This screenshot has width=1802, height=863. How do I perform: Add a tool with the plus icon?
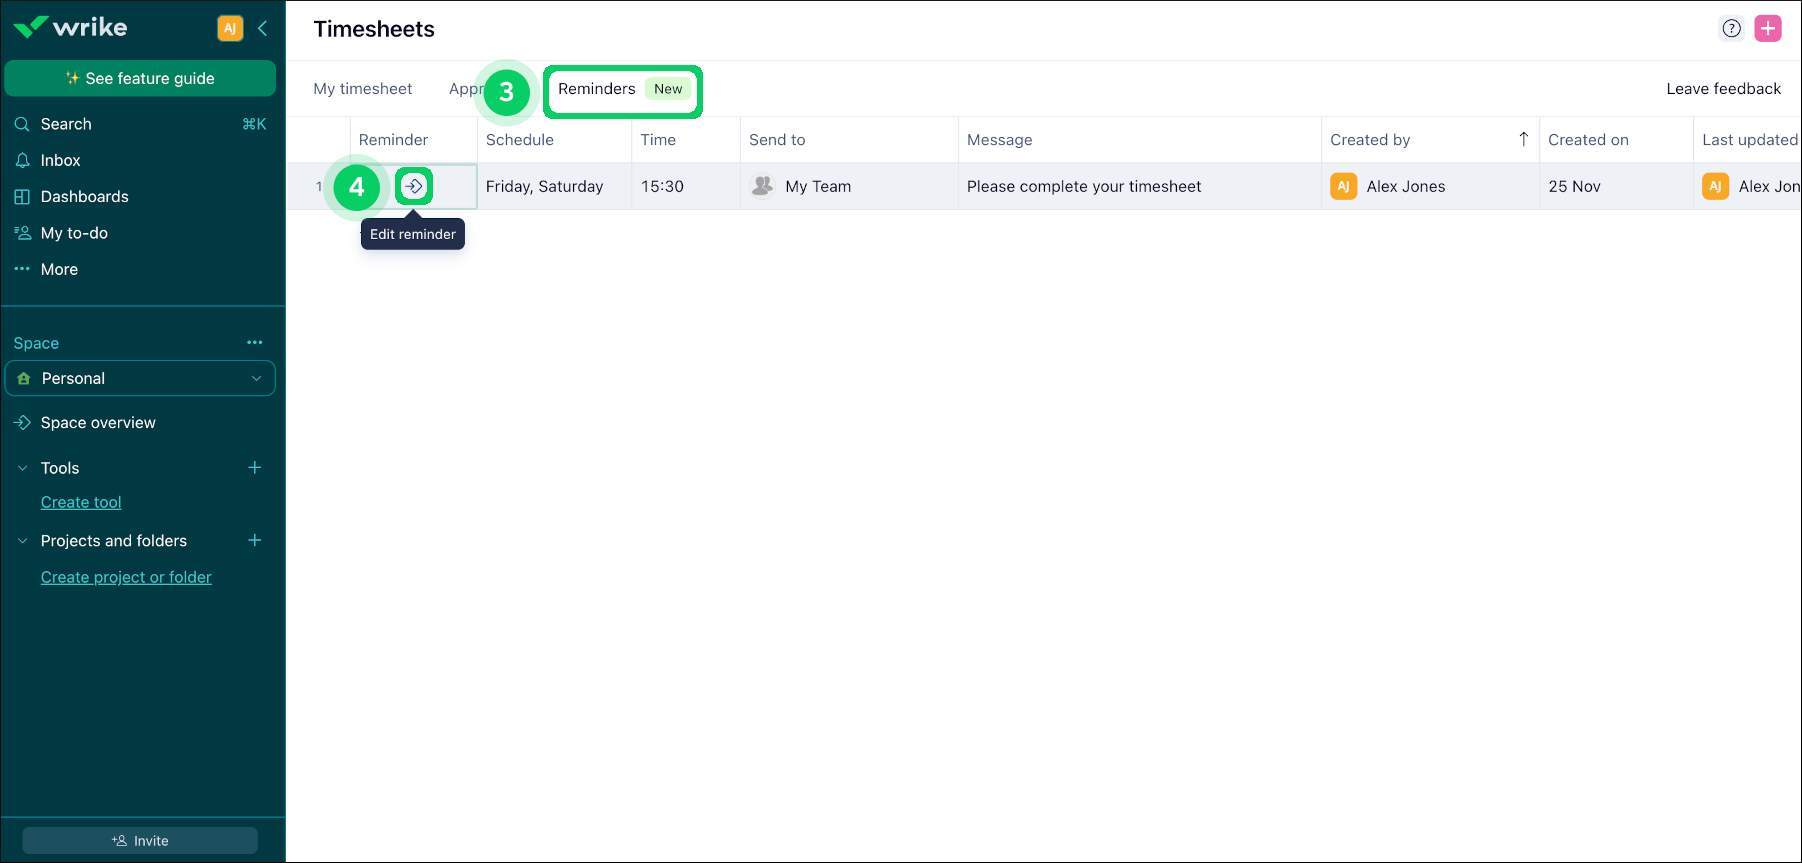pyautogui.click(x=255, y=468)
